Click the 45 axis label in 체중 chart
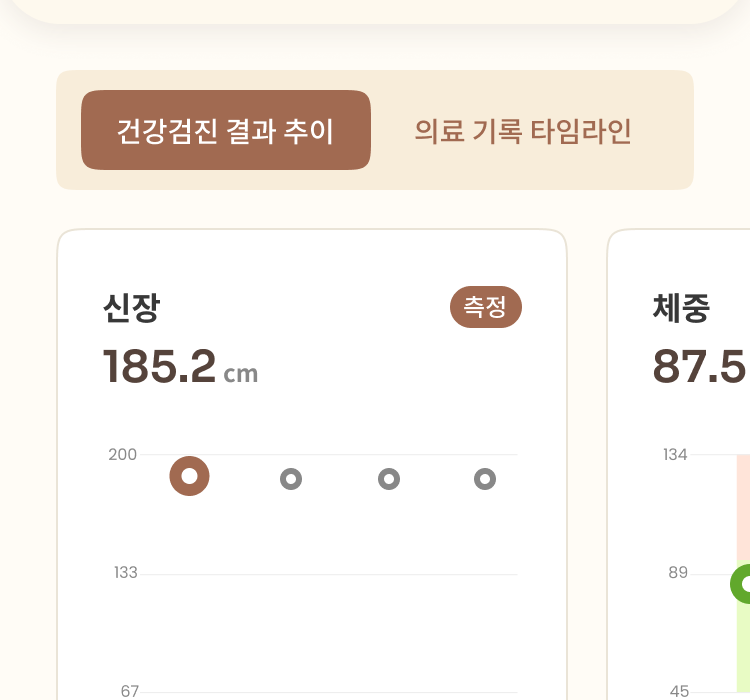 point(679,691)
